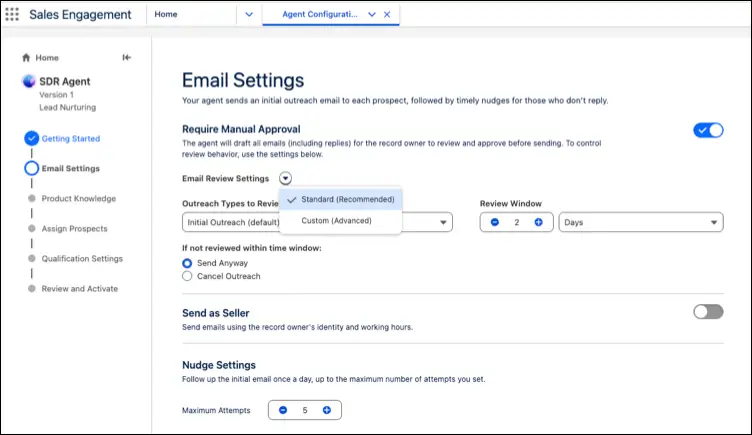
Task: Open the App Launcher grid icon
Action: click(x=12, y=14)
